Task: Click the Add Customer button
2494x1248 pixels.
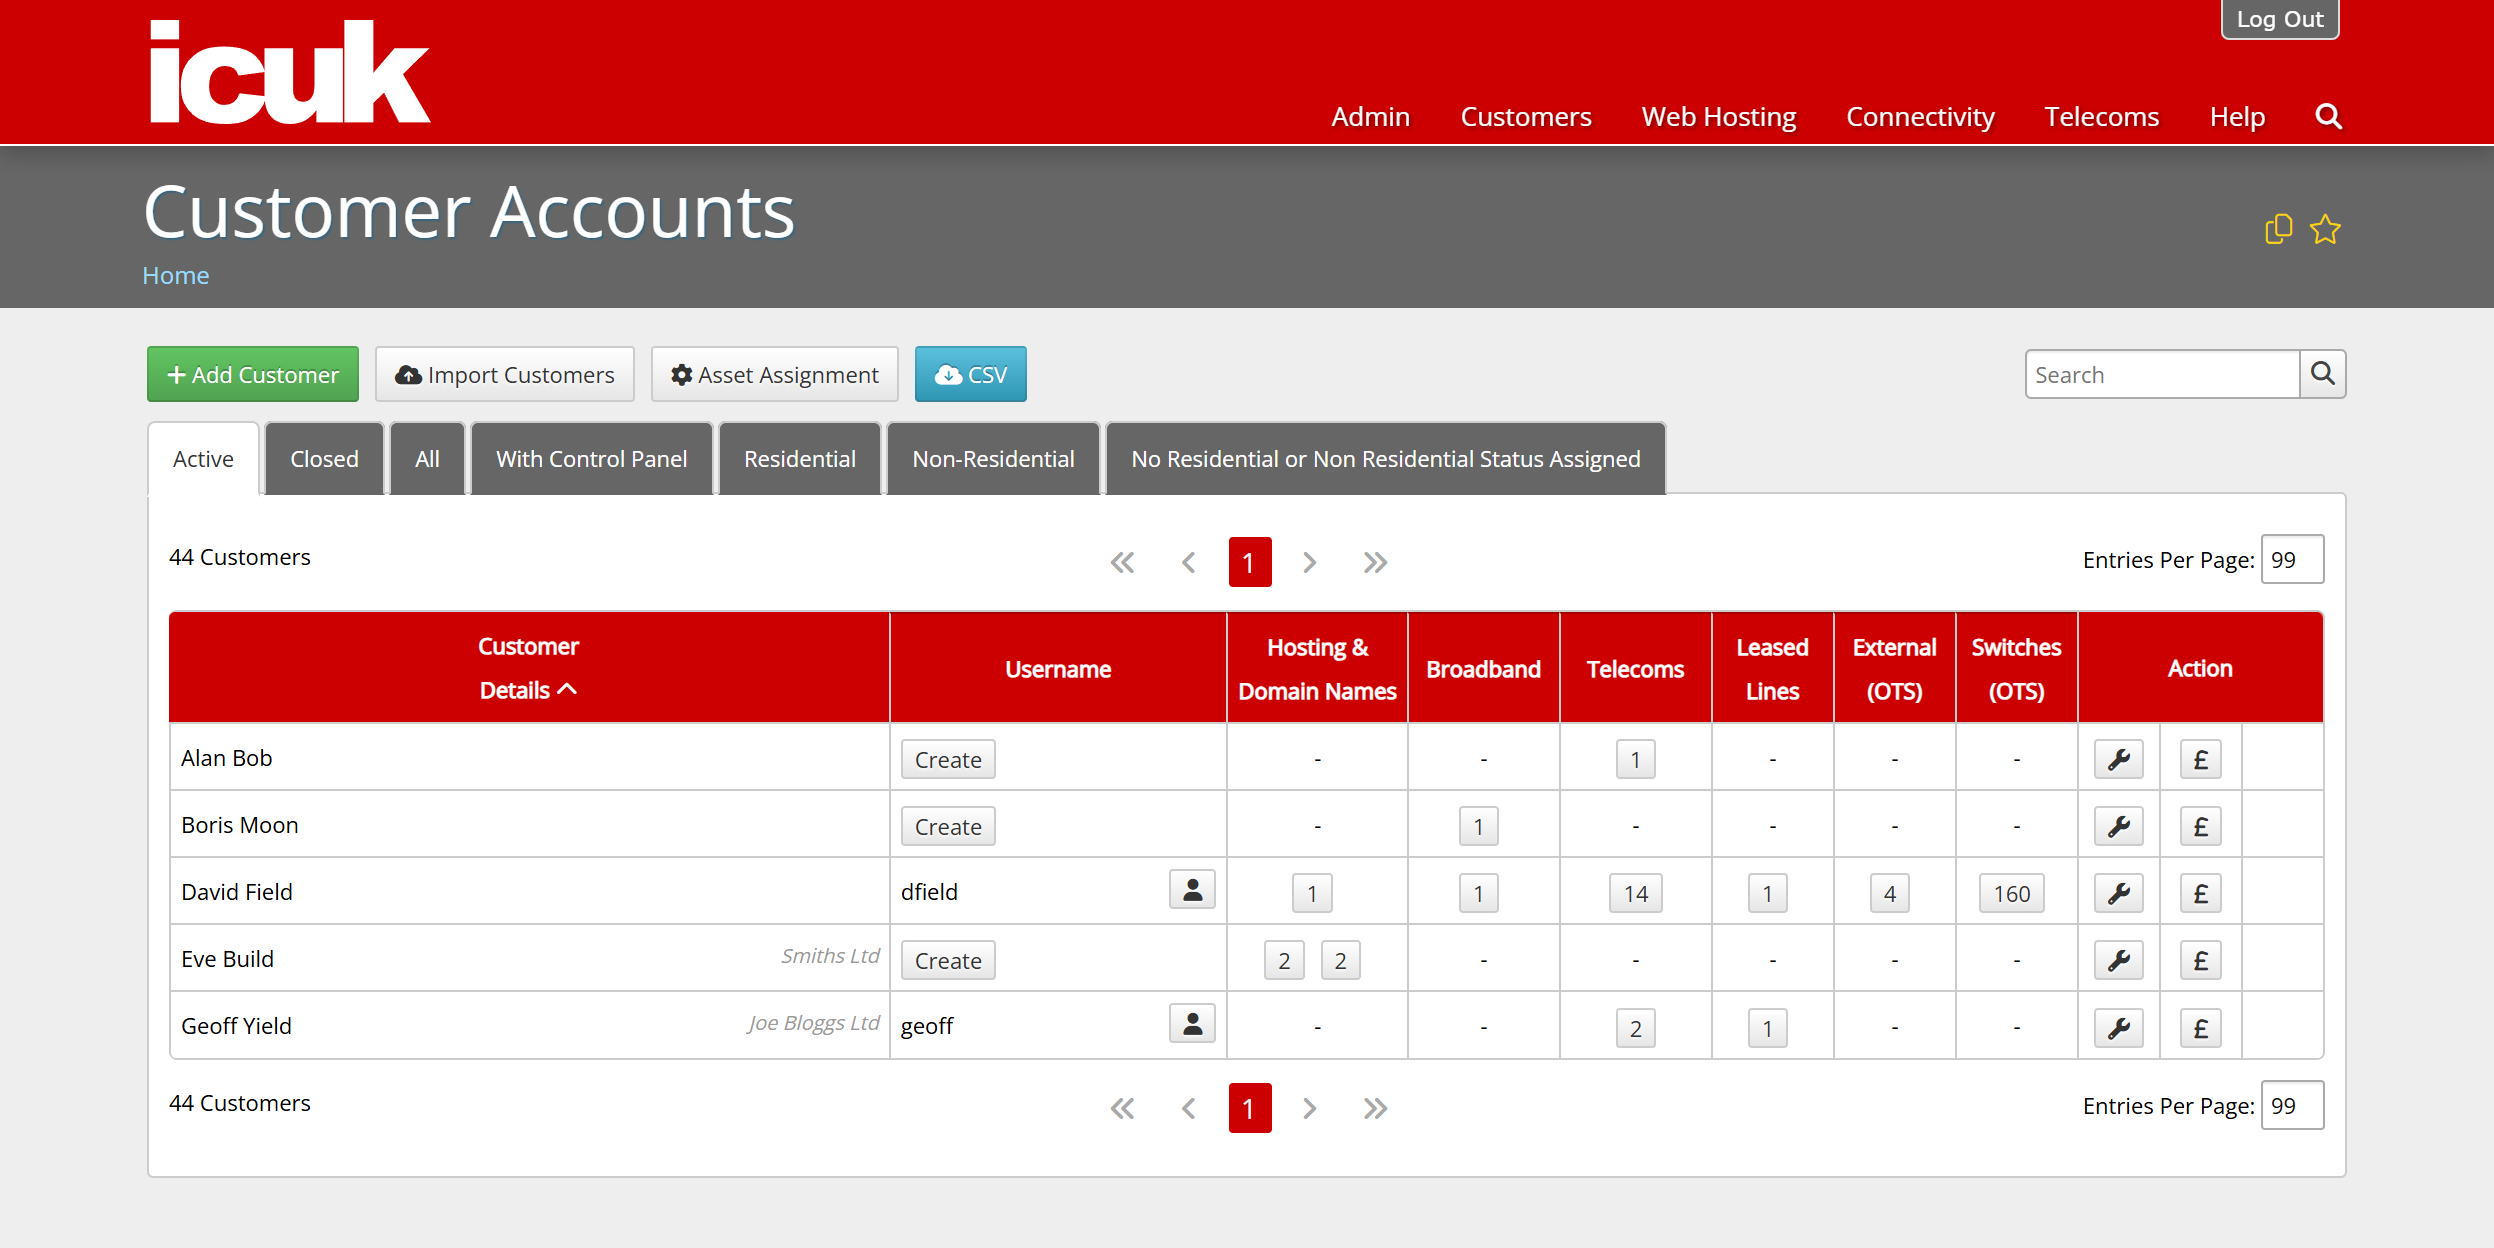Action: pos(253,374)
